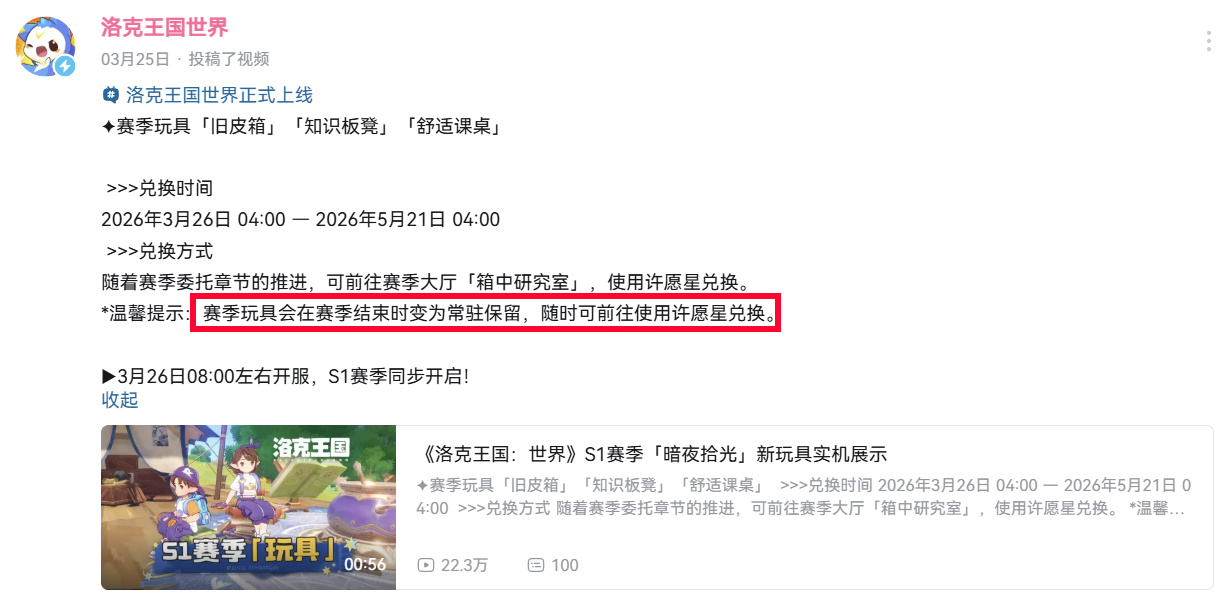Open the topic 洛克王国世界正式上线

click(x=219, y=95)
